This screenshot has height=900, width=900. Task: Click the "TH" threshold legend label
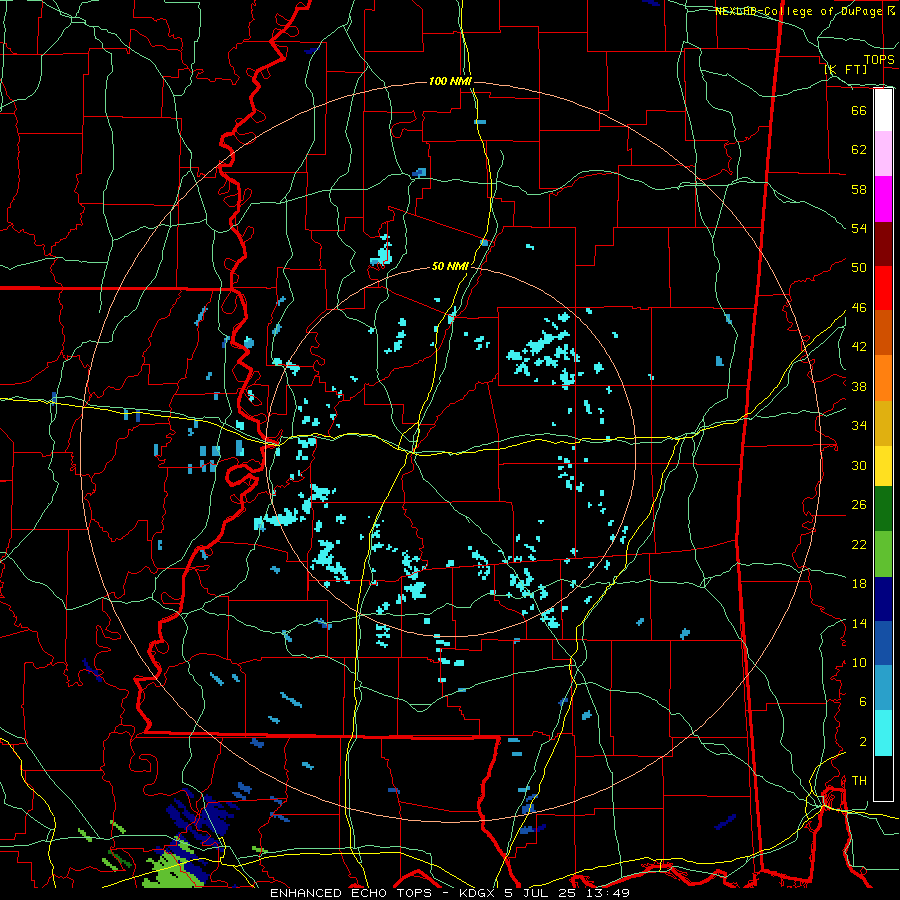[859, 781]
